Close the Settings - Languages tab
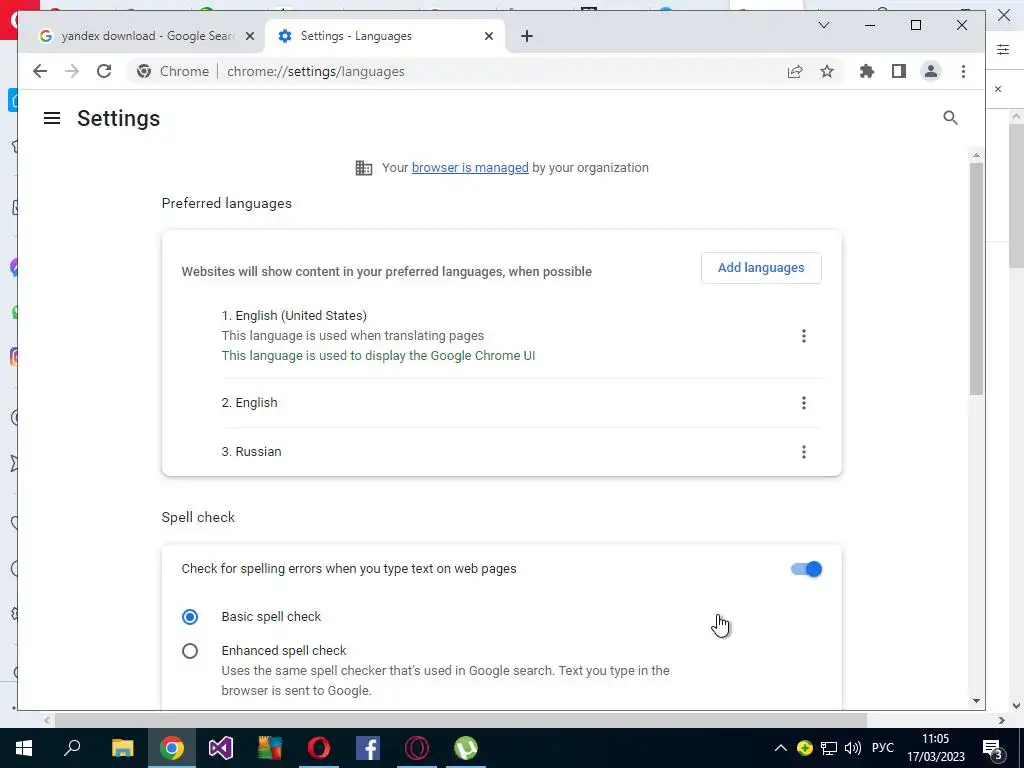This screenshot has width=1024, height=768. [x=488, y=36]
